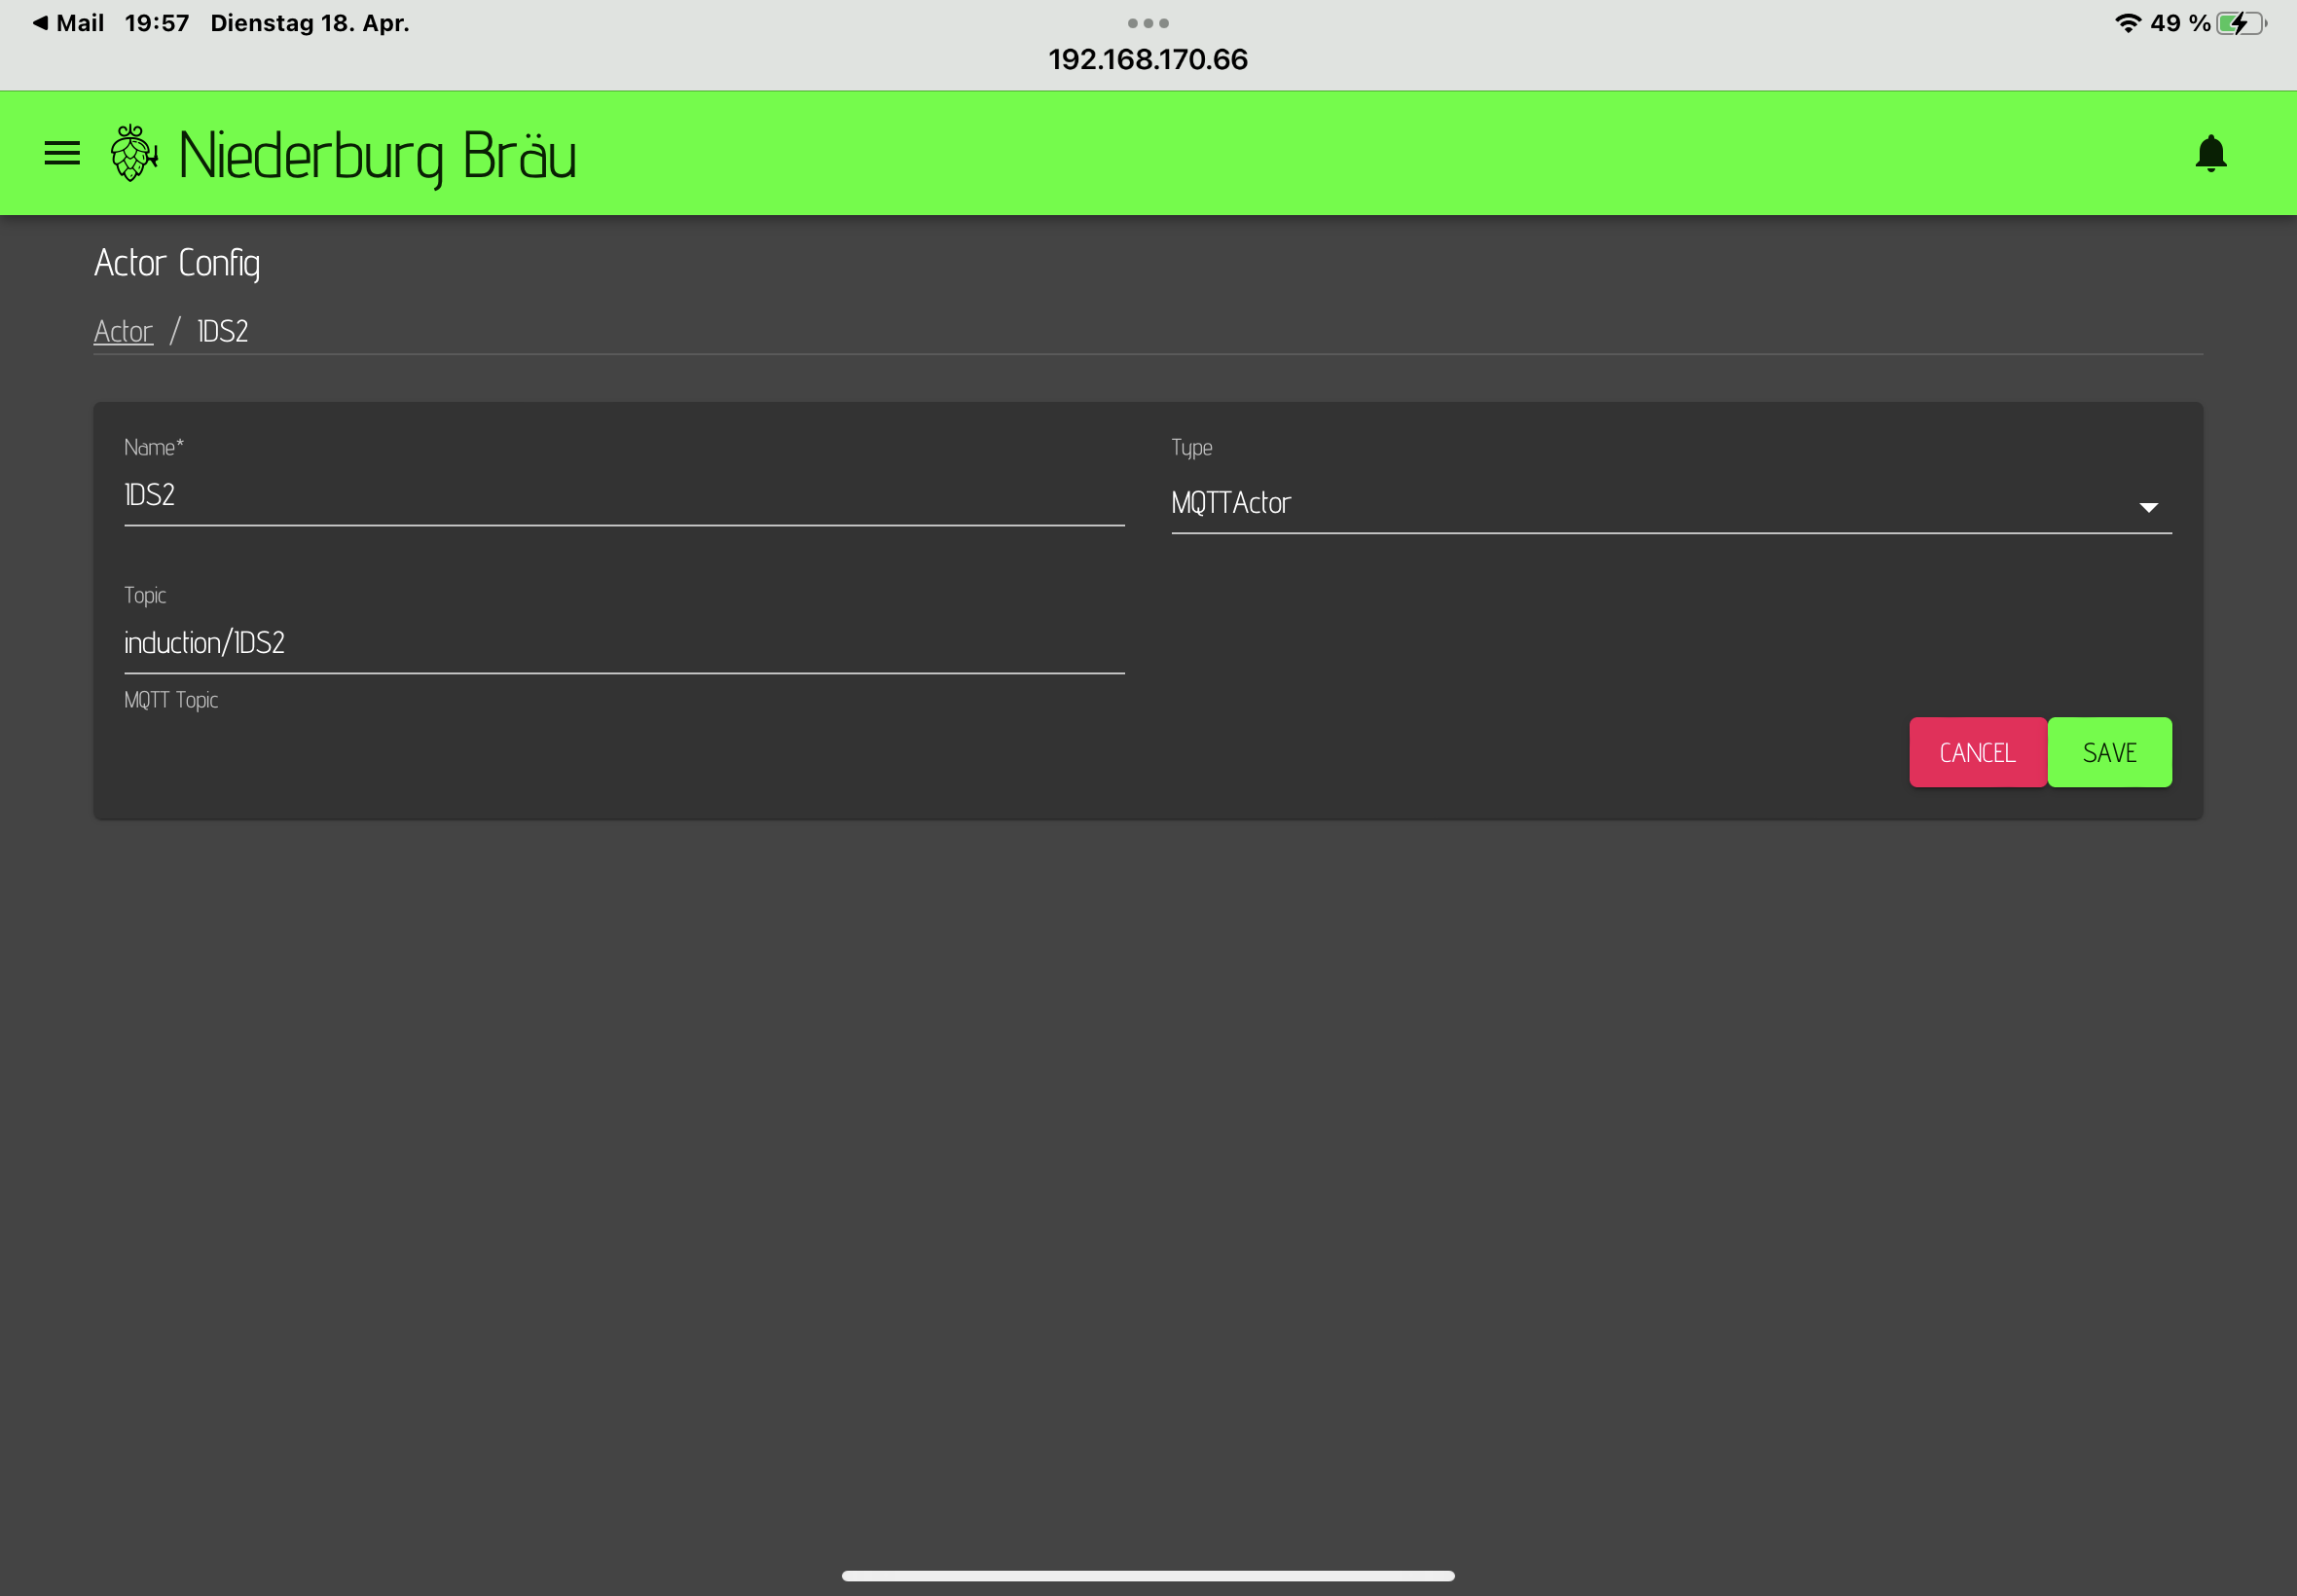Open the notifications bell
This screenshot has width=2297, height=1596.
click(2210, 154)
